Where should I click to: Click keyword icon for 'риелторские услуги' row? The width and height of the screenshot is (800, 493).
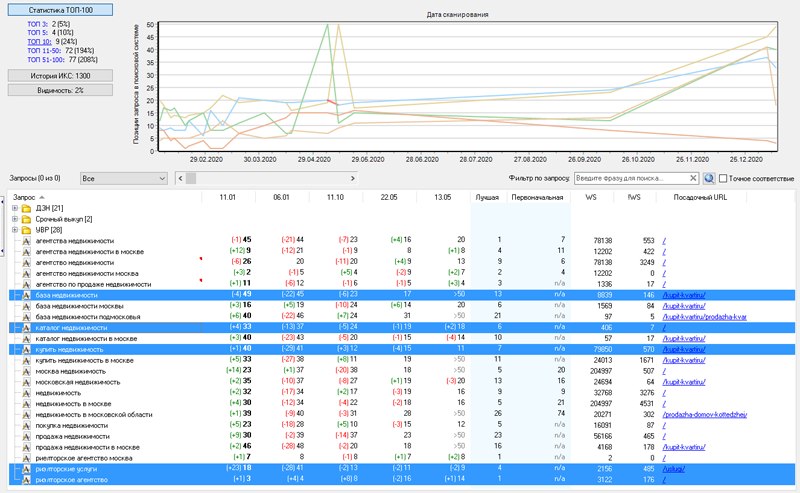pos(27,468)
